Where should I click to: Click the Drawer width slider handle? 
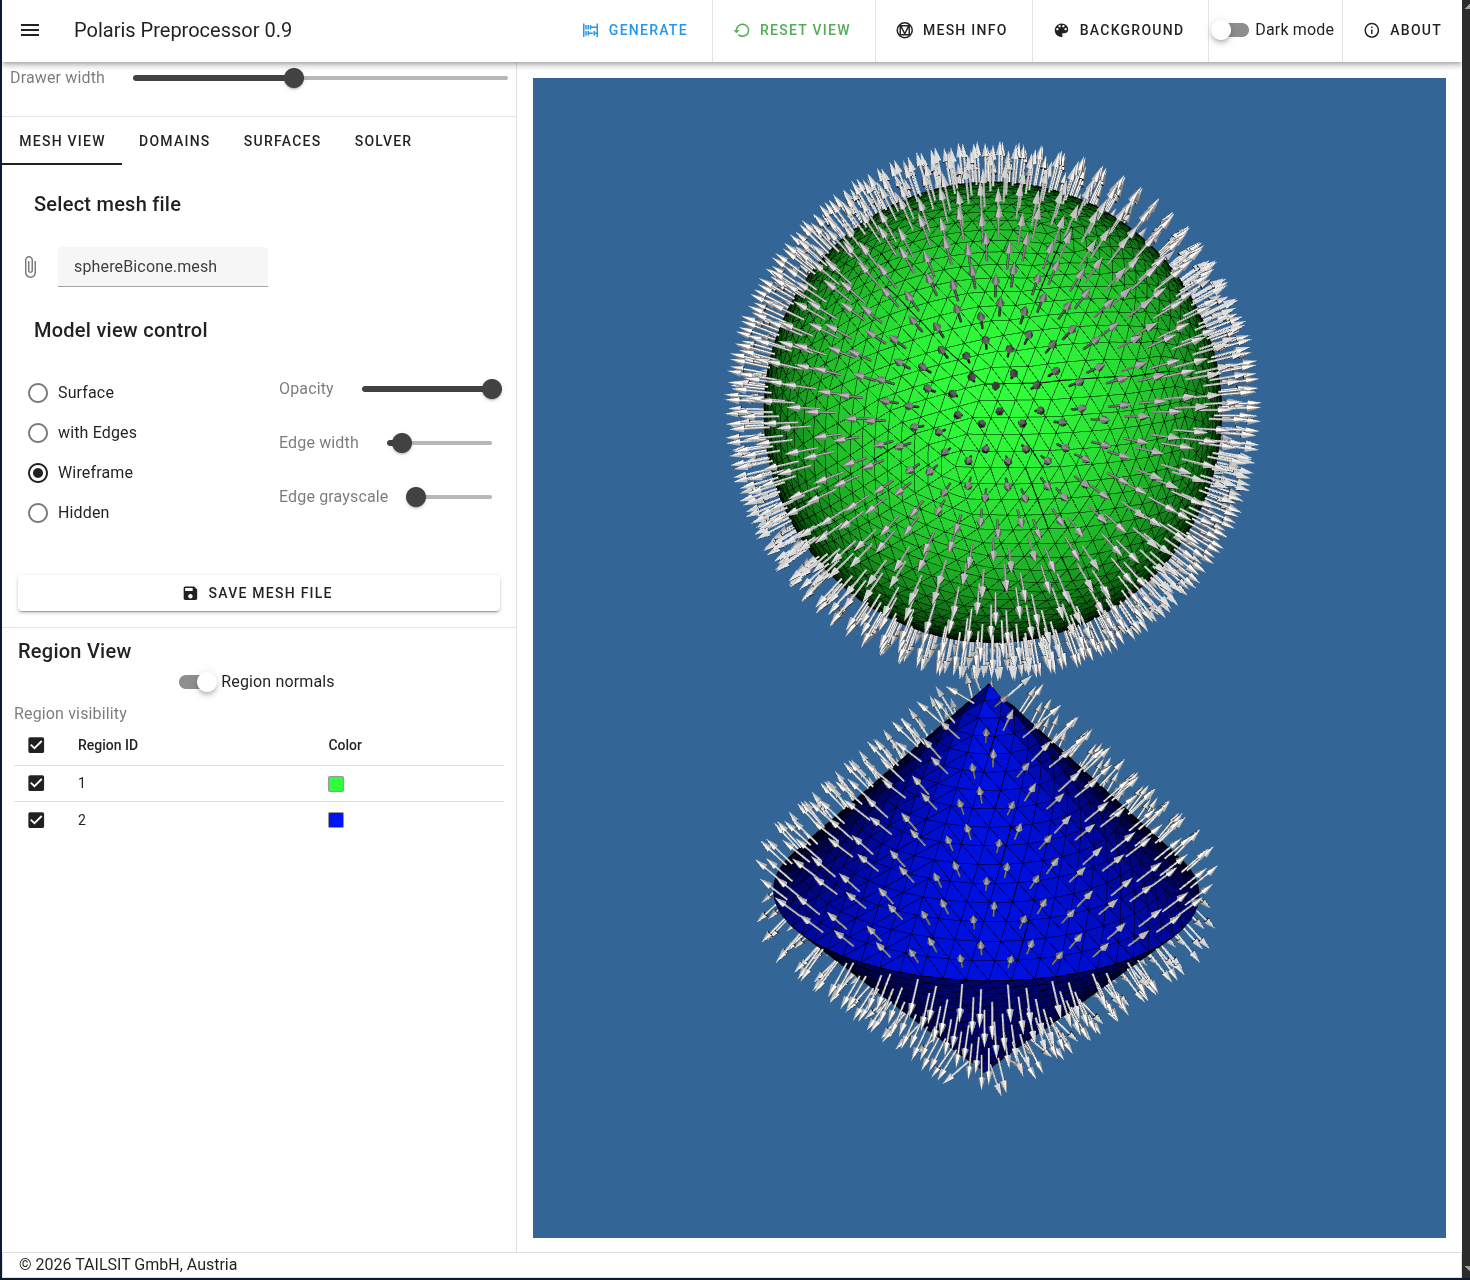(294, 78)
